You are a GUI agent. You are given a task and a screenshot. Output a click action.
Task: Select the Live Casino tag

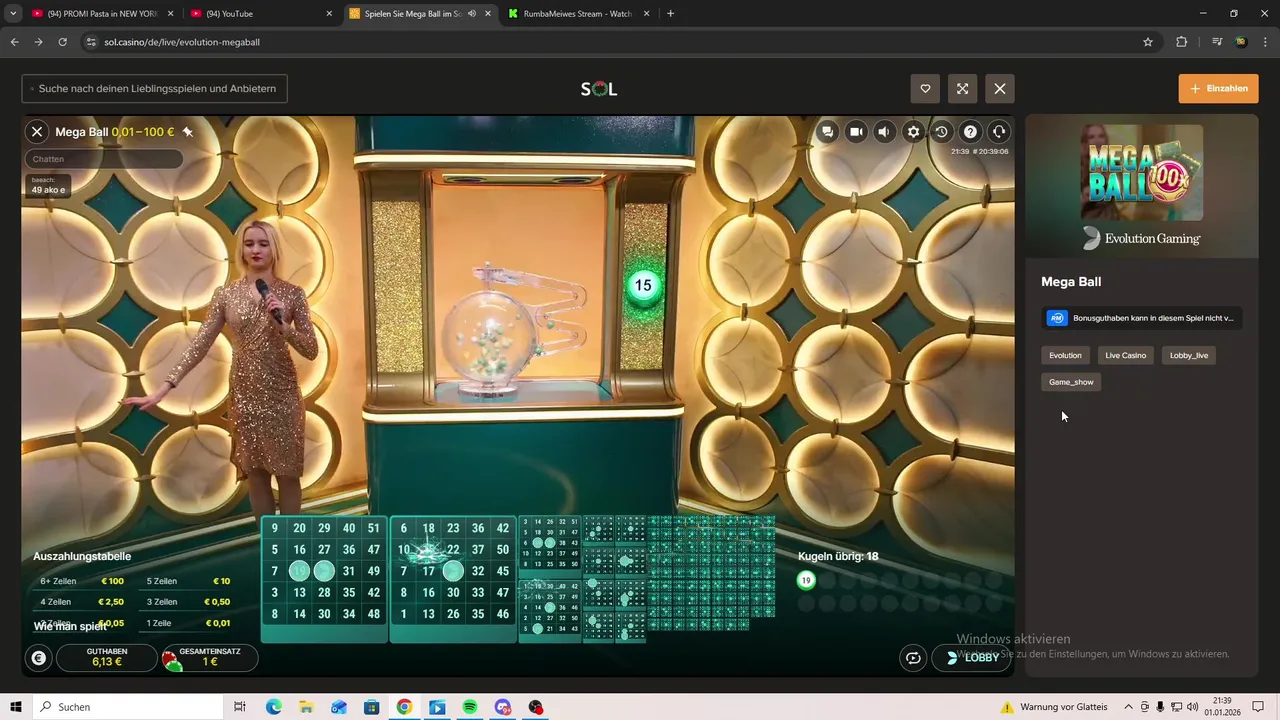1126,355
